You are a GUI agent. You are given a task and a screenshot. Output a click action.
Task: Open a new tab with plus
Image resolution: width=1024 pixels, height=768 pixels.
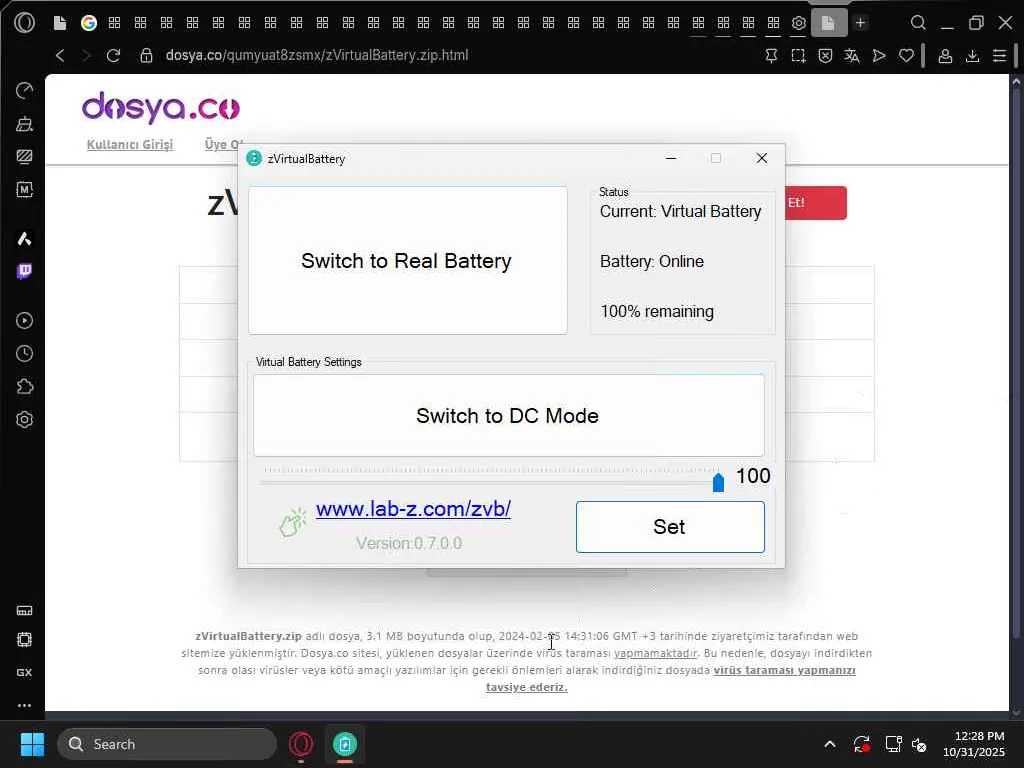(x=861, y=23)
